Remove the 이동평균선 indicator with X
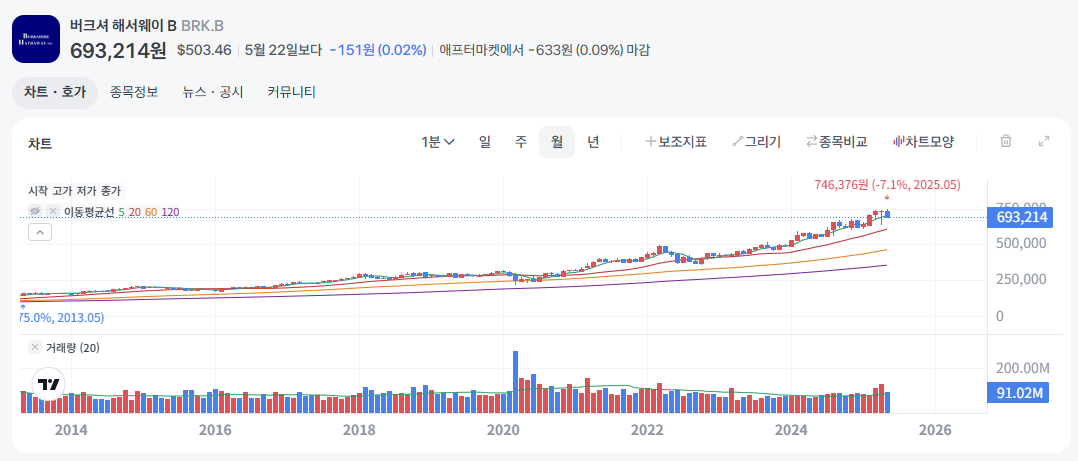Image resolution: width=1078 pixels, height=461 pixels. 53,212
